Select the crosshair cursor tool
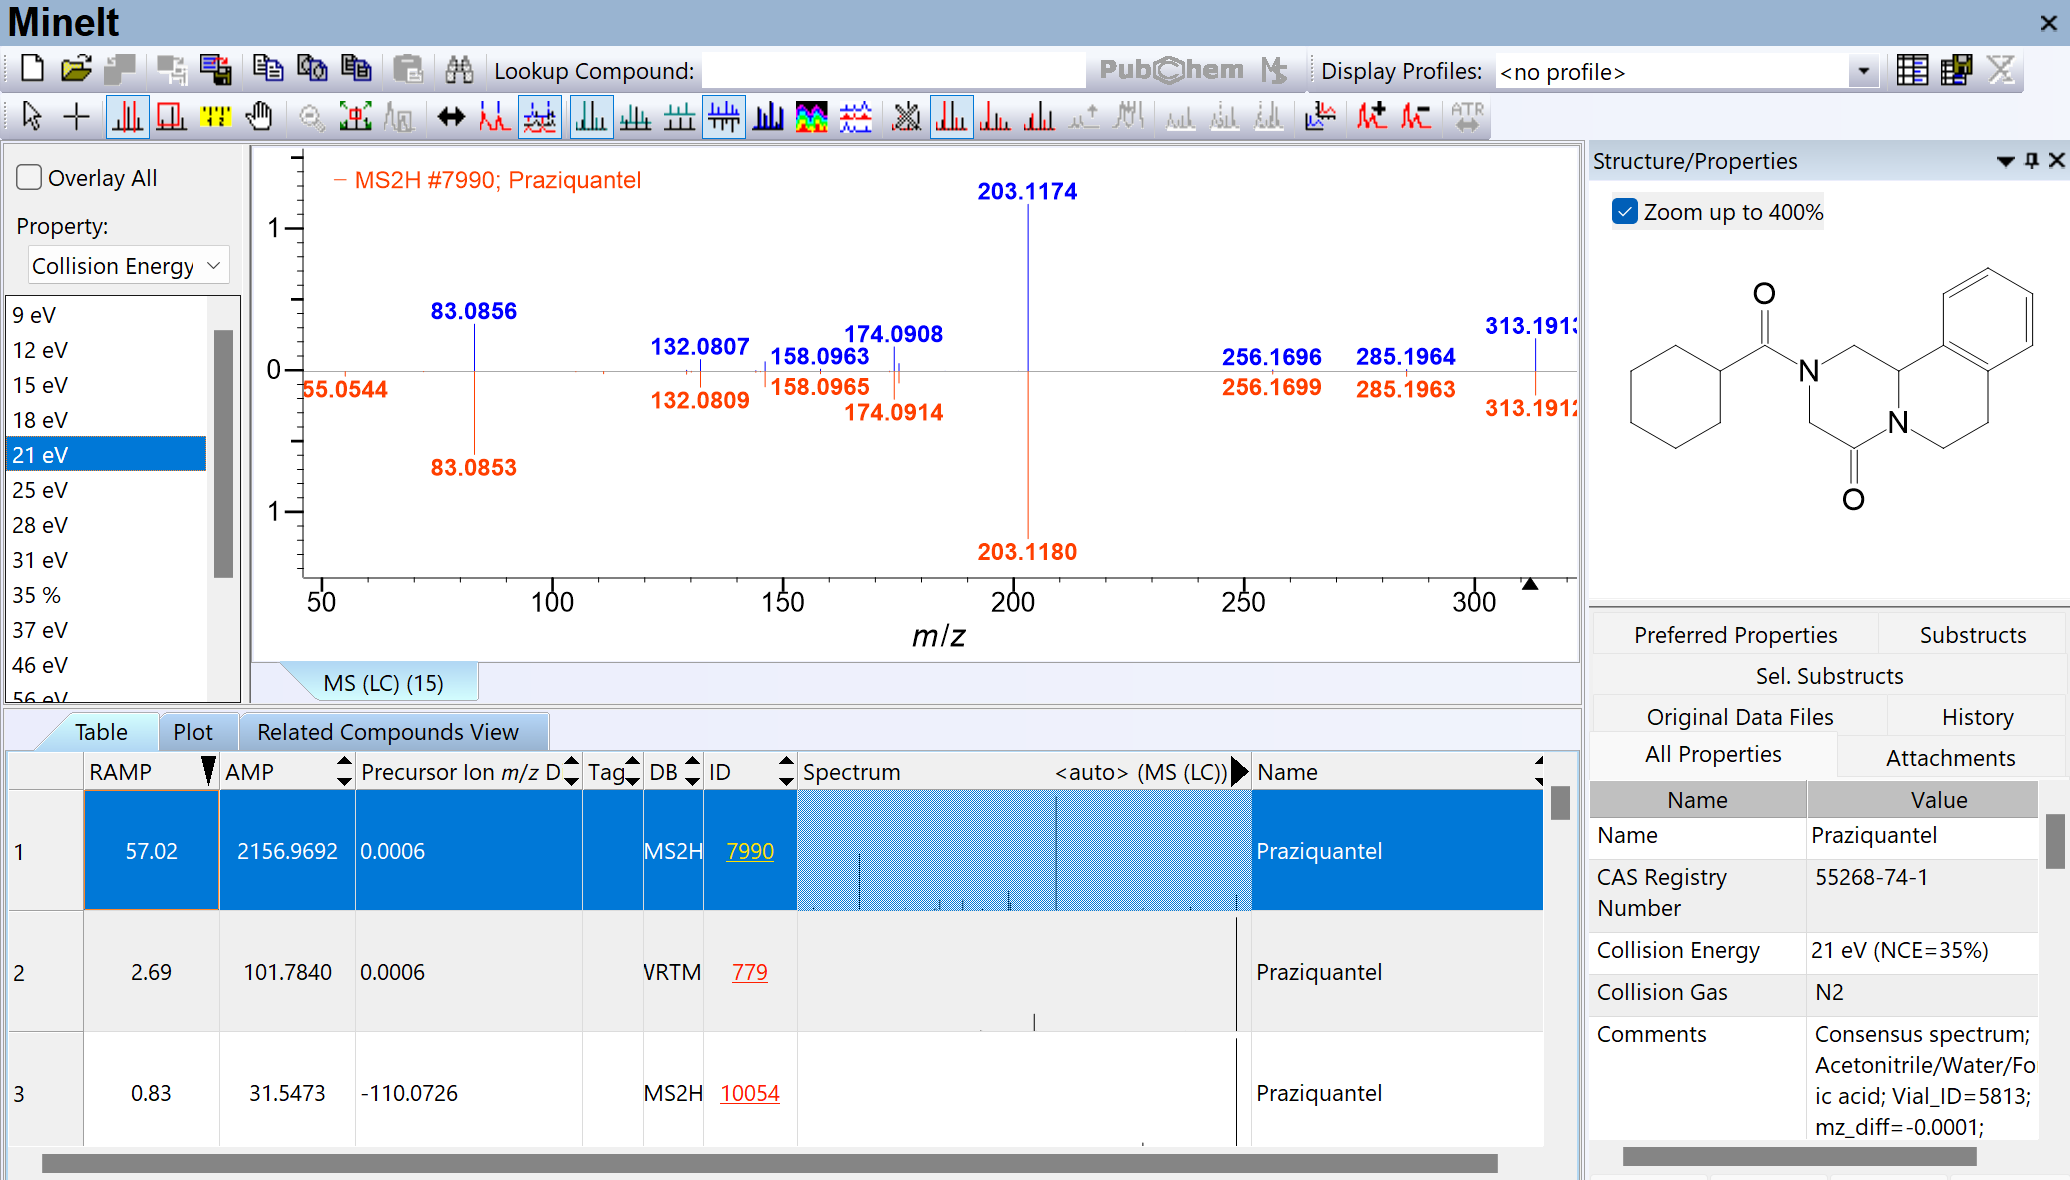The image size is (2070, 1180). [76, 117]
